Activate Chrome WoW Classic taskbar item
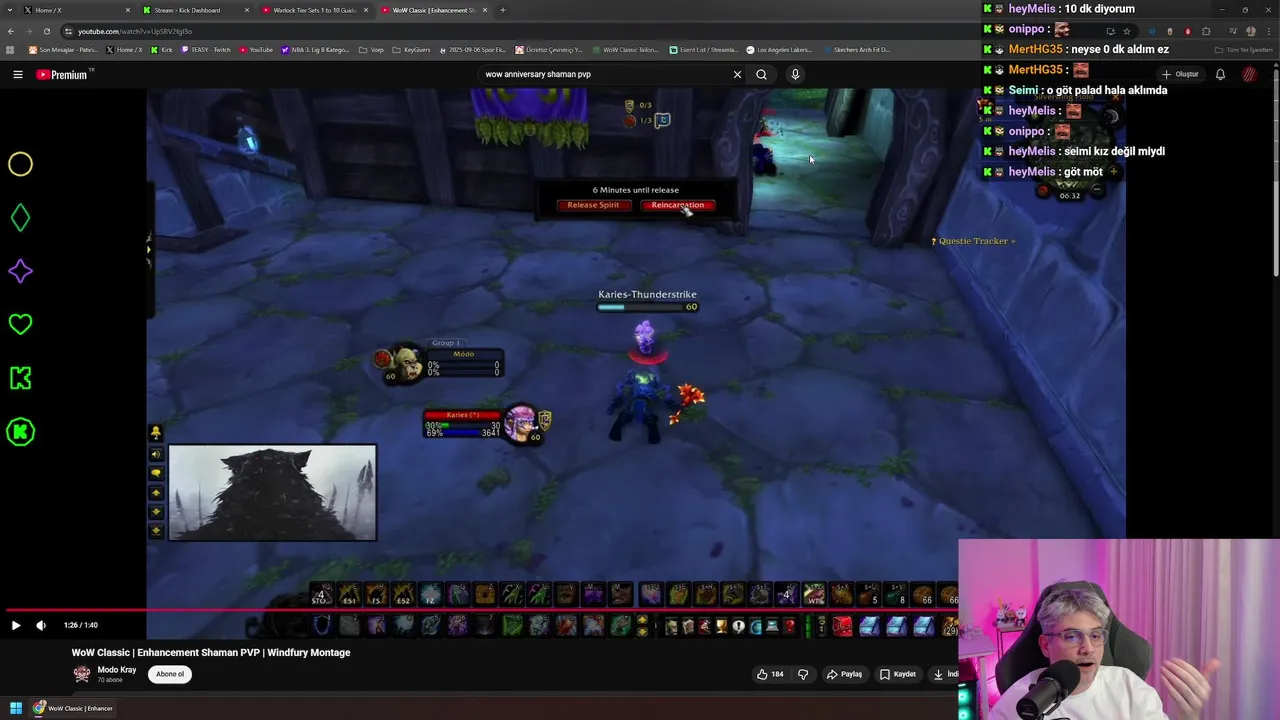Screen dimensions: 1280x720 [73, 708]
